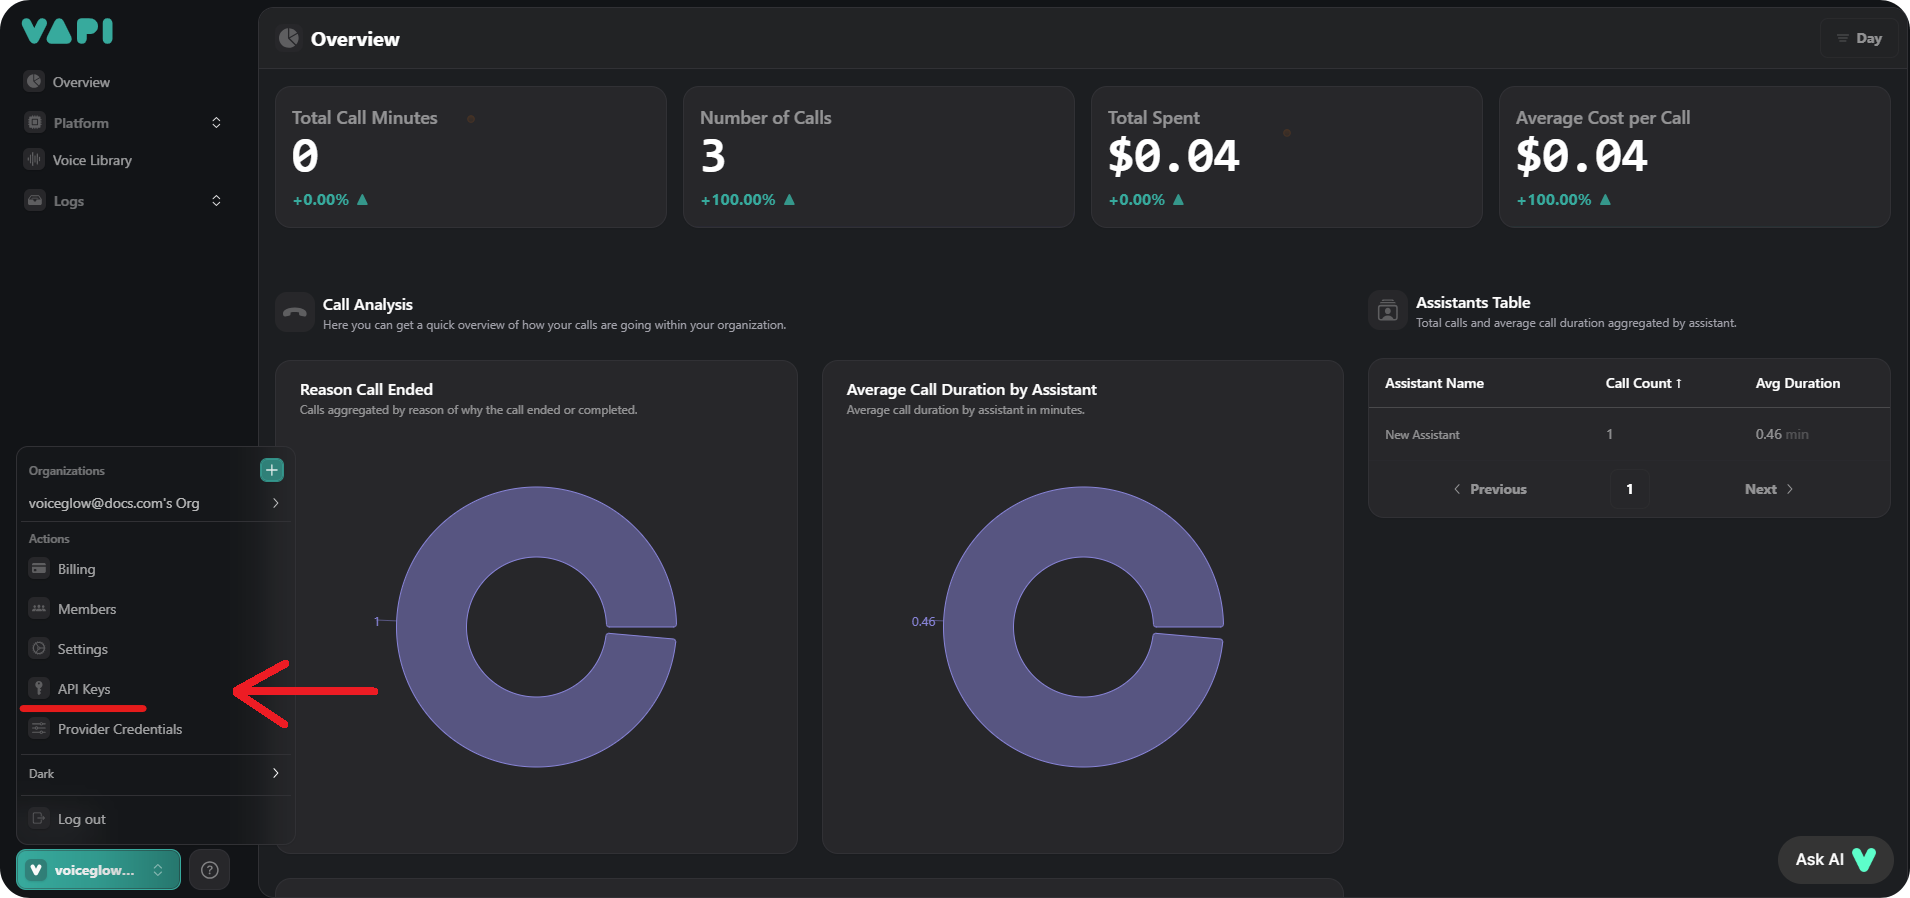This screenshot has height=898, width=1910.
Task: Select page 1 in Assistants table
Action: (x=1629, y=489)
